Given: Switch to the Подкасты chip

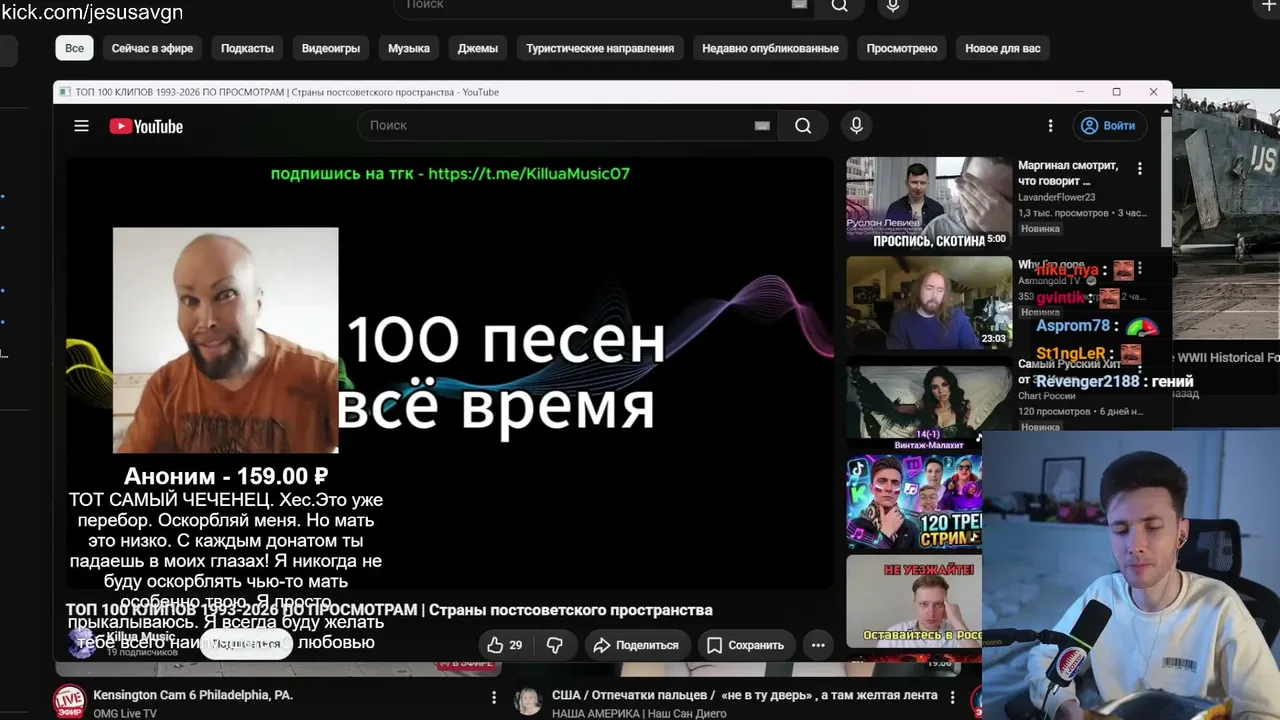Looking at the screenshot, I should (247, 48).
